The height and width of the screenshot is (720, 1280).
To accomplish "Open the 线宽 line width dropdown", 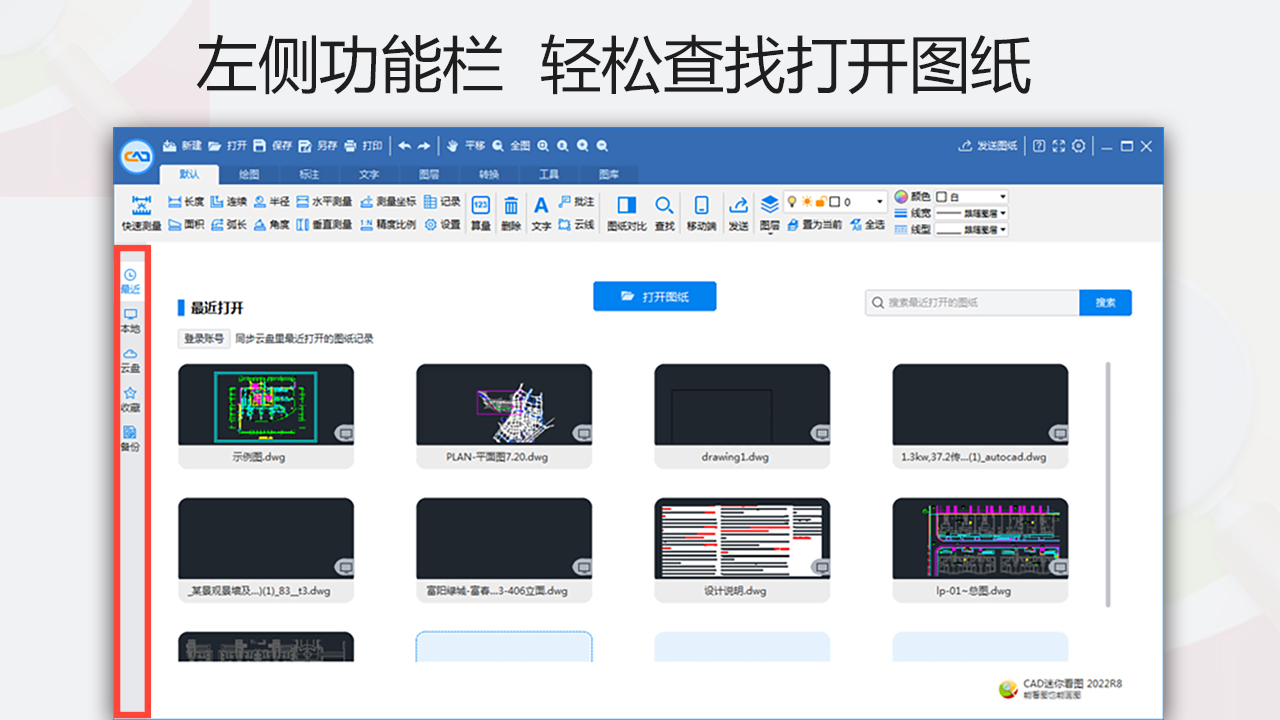I will tap(970, 213).
